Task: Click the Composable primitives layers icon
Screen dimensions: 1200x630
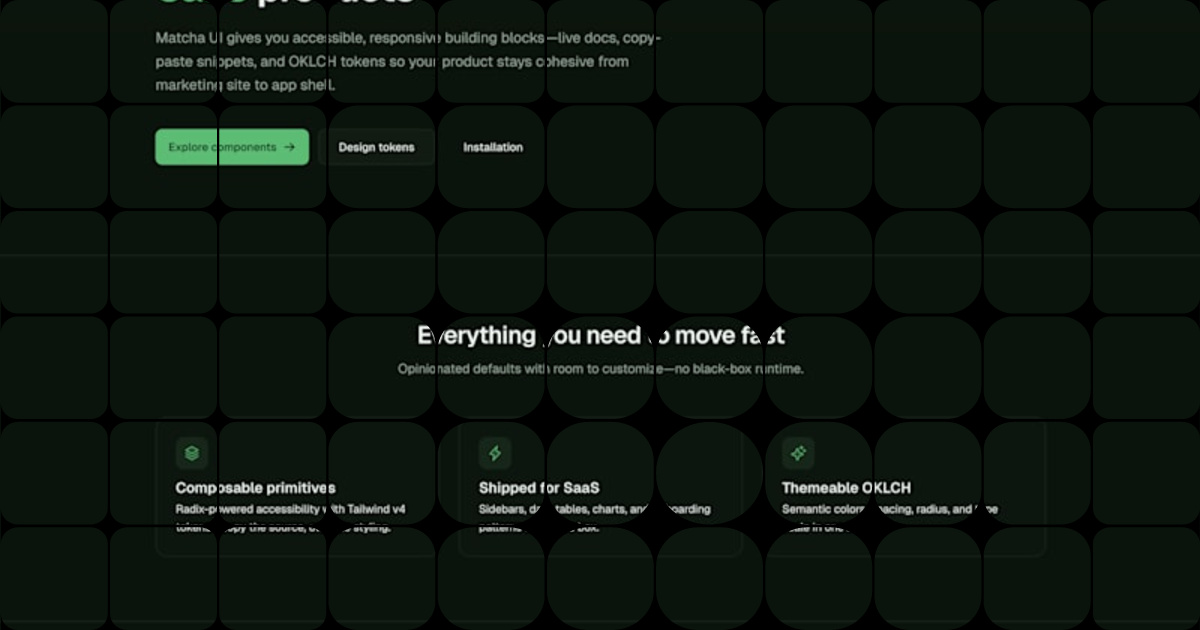Action: click(x=192, y=453)
